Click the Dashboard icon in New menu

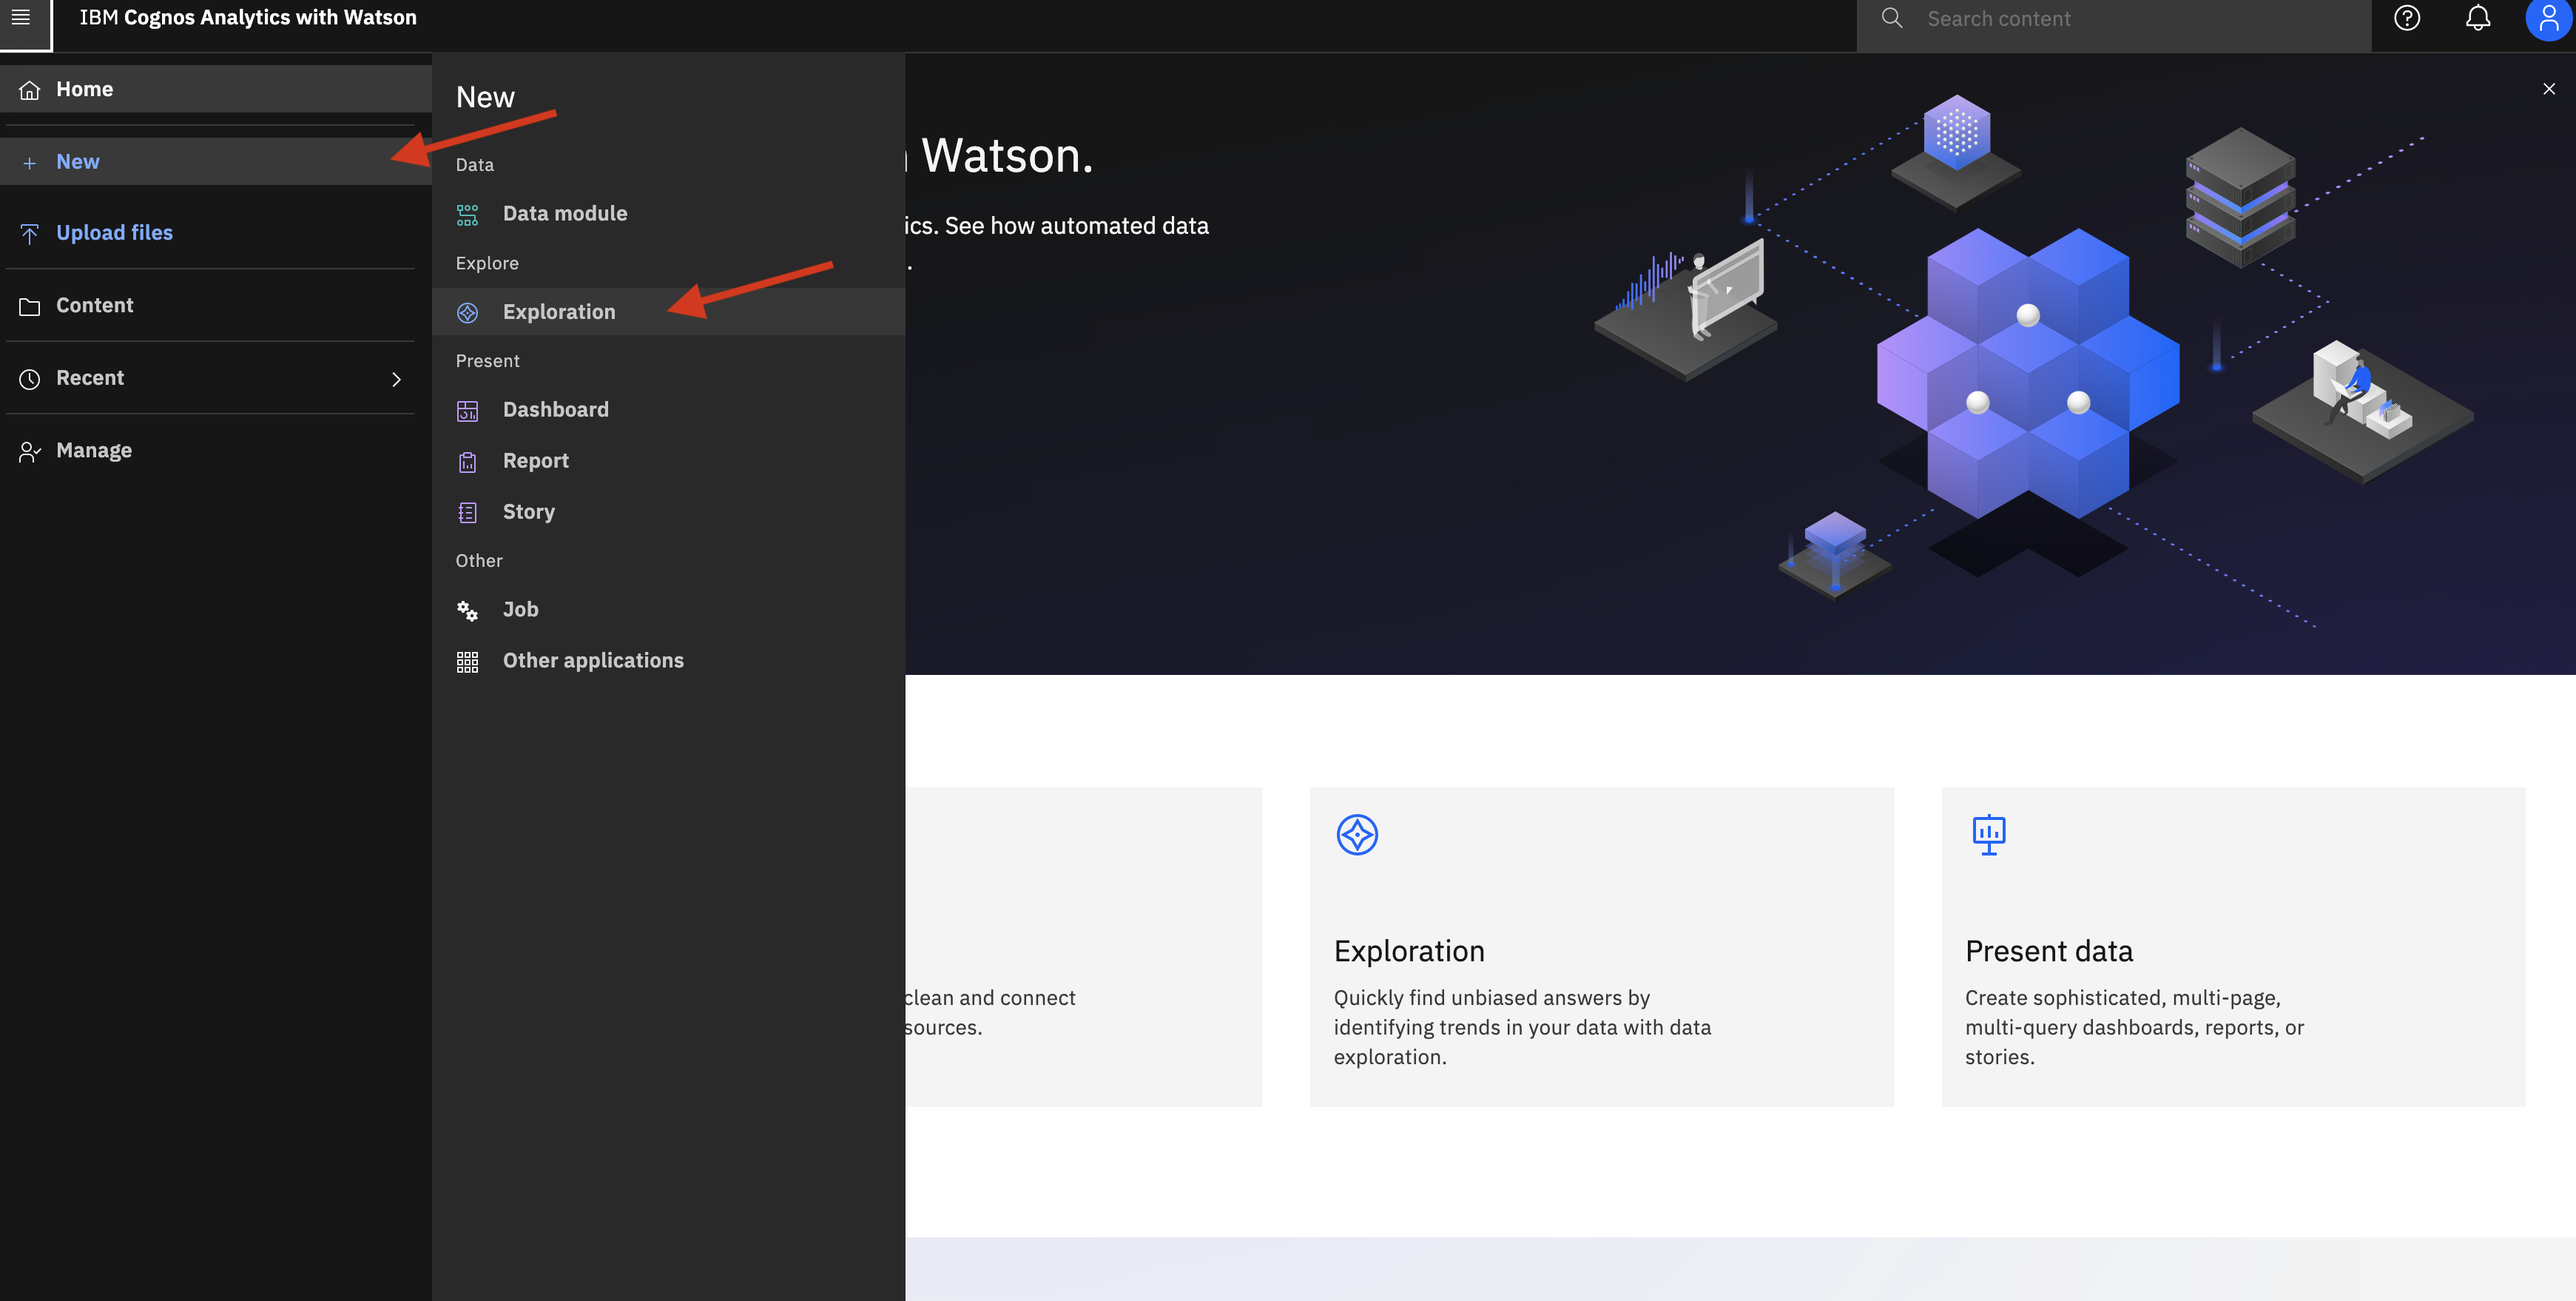[x=467, y=411]
